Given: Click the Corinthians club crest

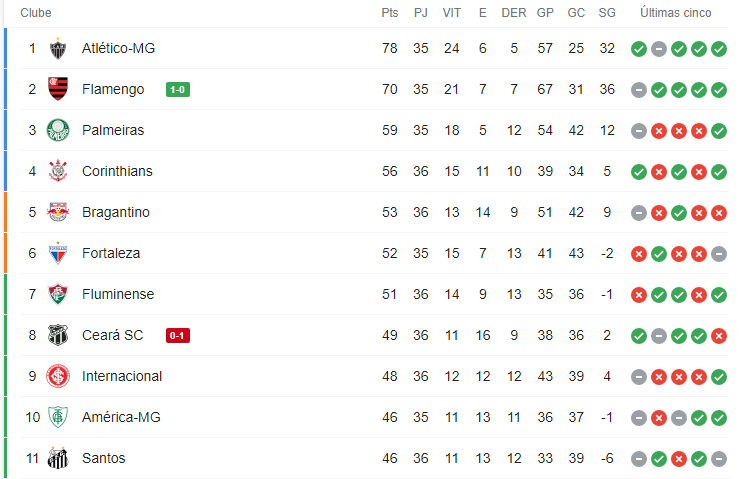Looking at the screenshot, I should point(58,171).
